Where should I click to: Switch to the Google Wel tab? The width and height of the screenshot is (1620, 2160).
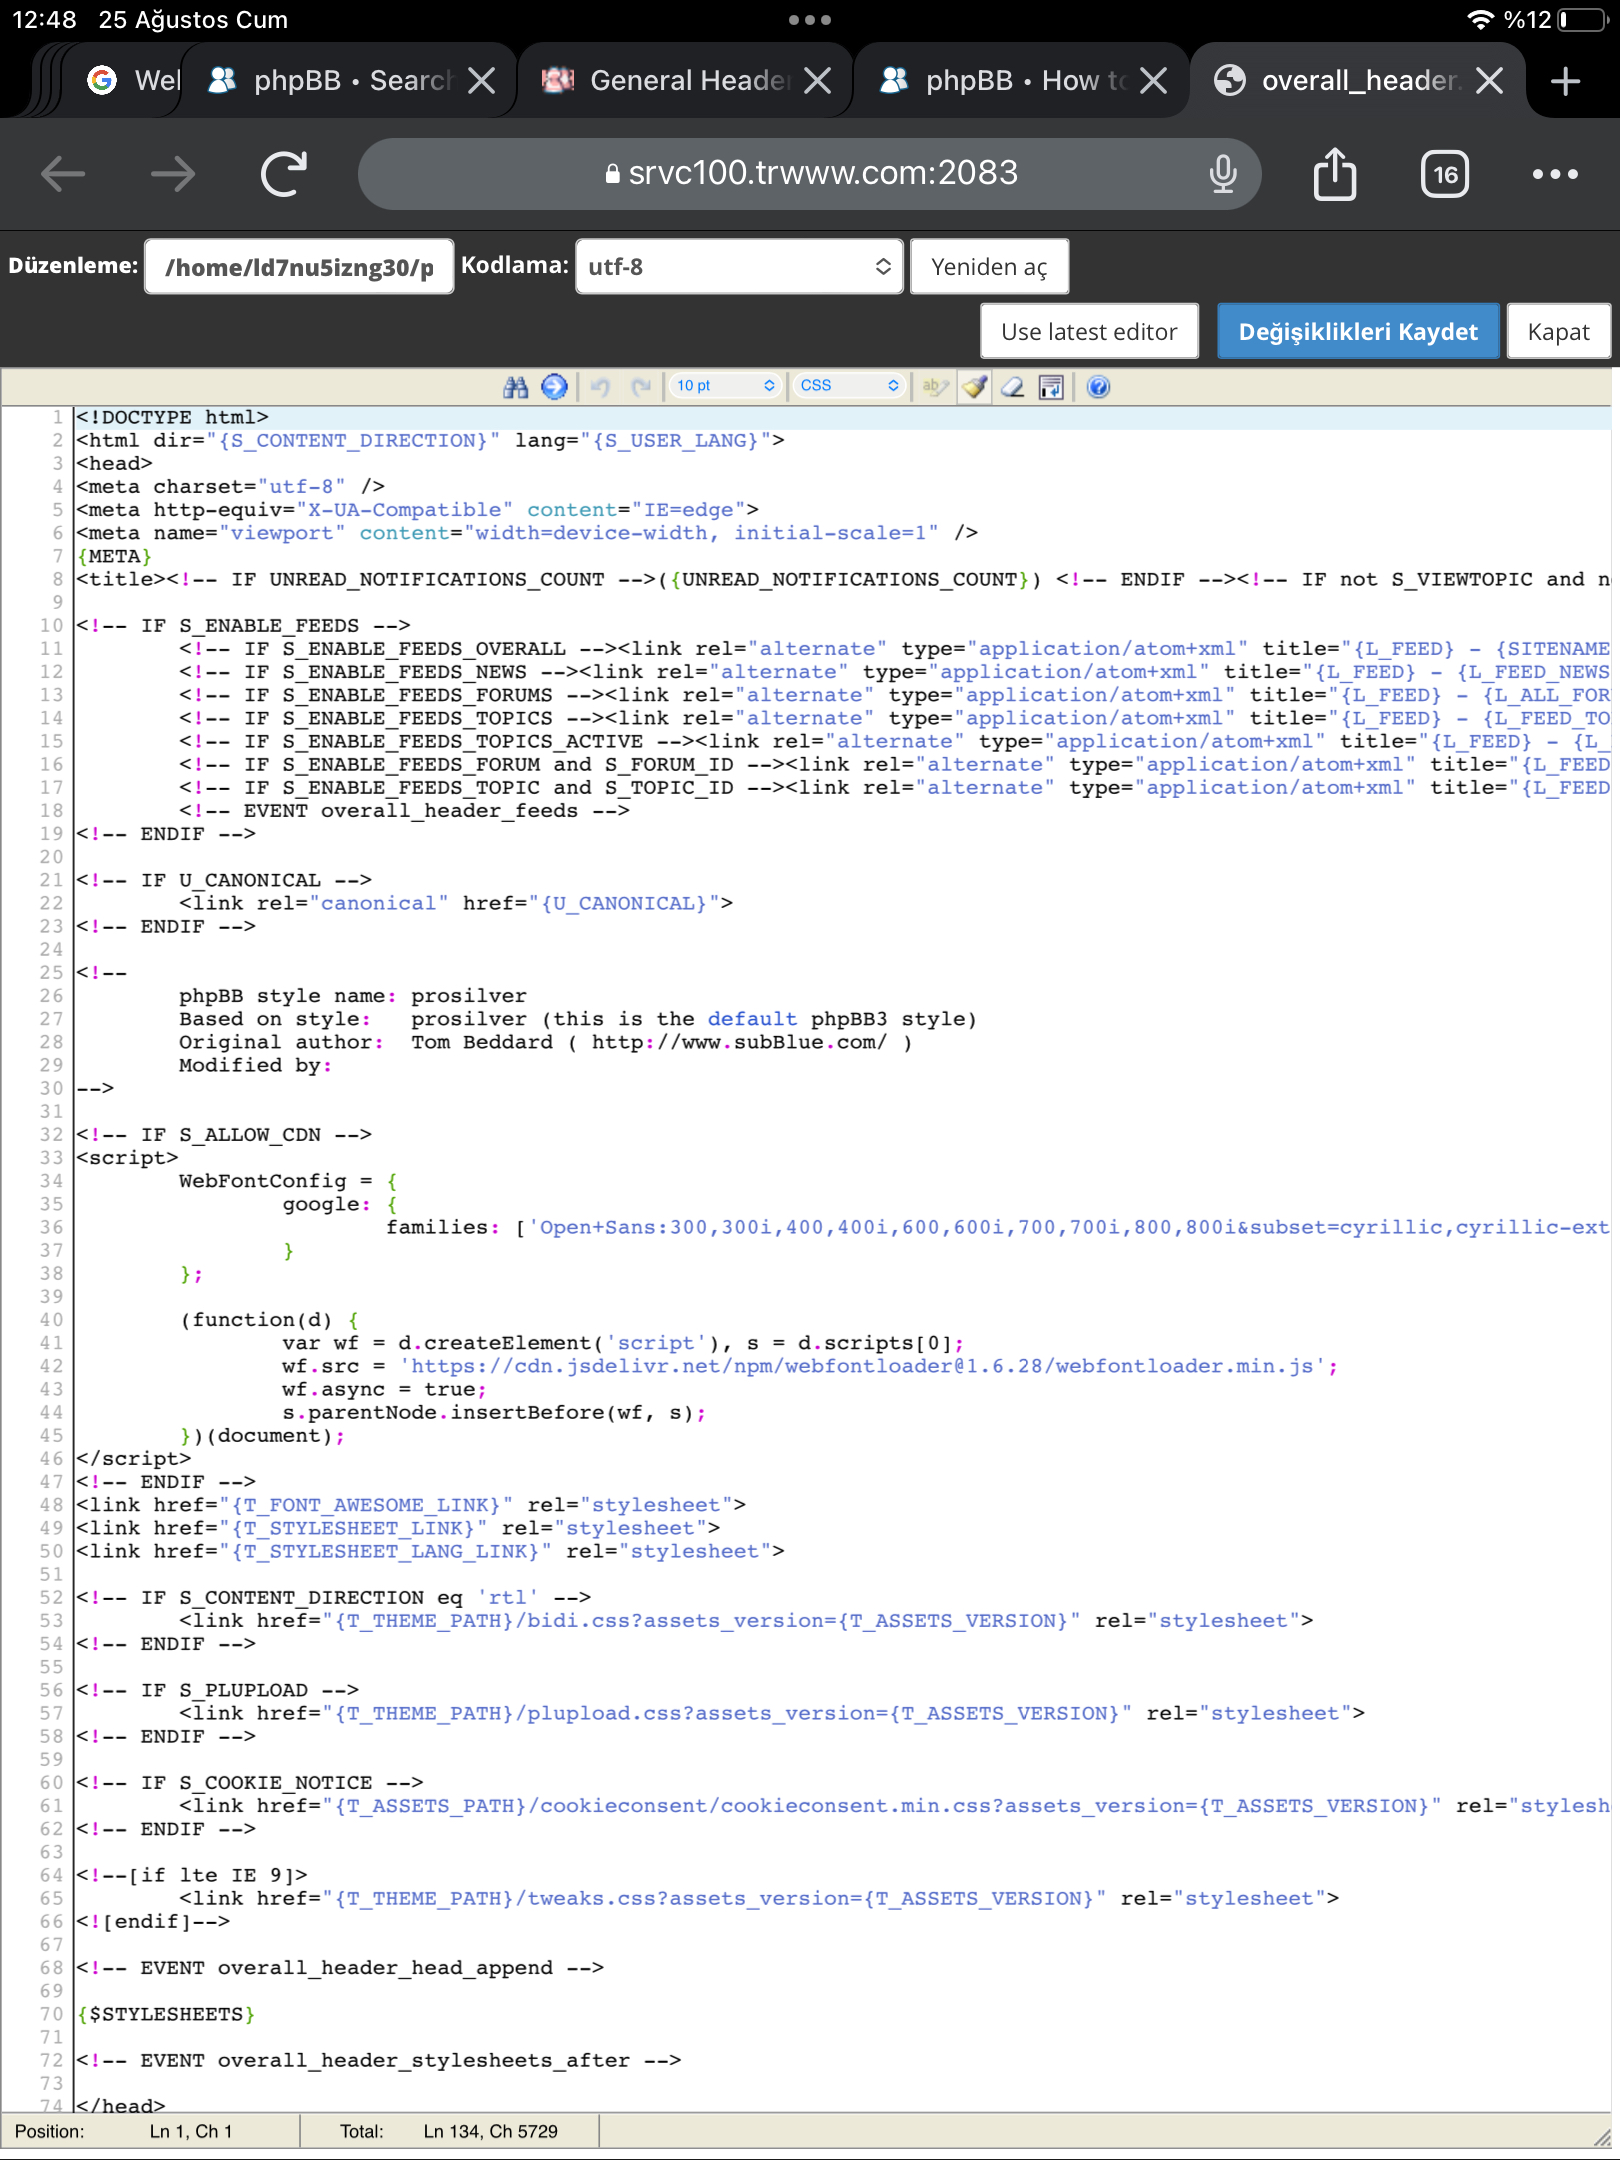tap(133, 81)
